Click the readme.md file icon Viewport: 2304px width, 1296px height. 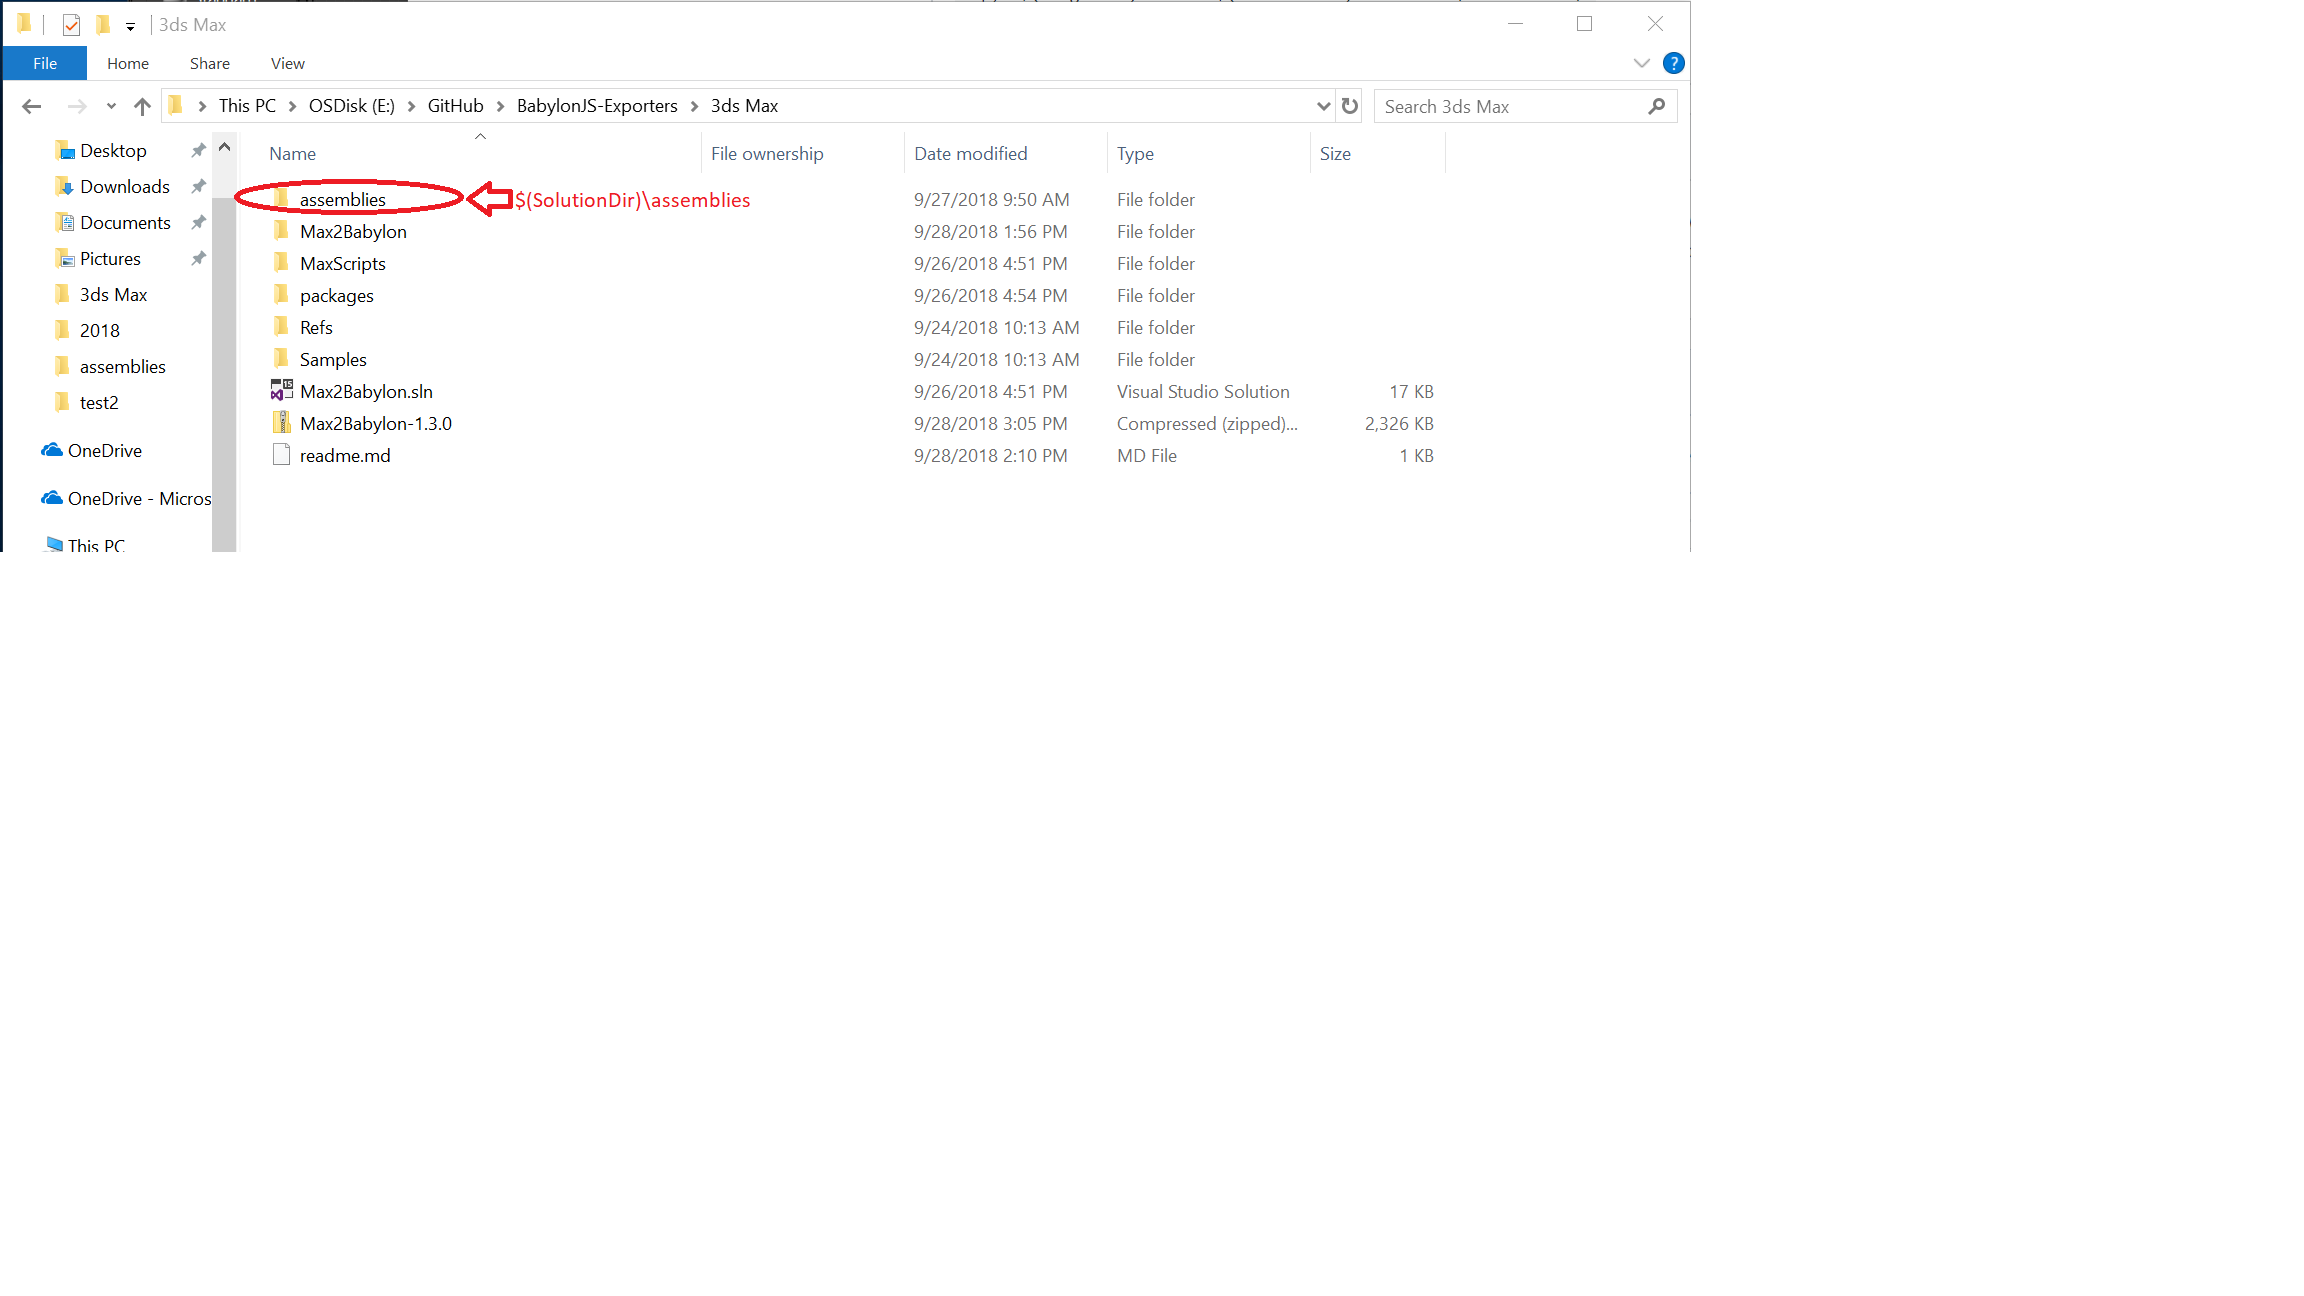pyautogui.click(x=281, y=455)
